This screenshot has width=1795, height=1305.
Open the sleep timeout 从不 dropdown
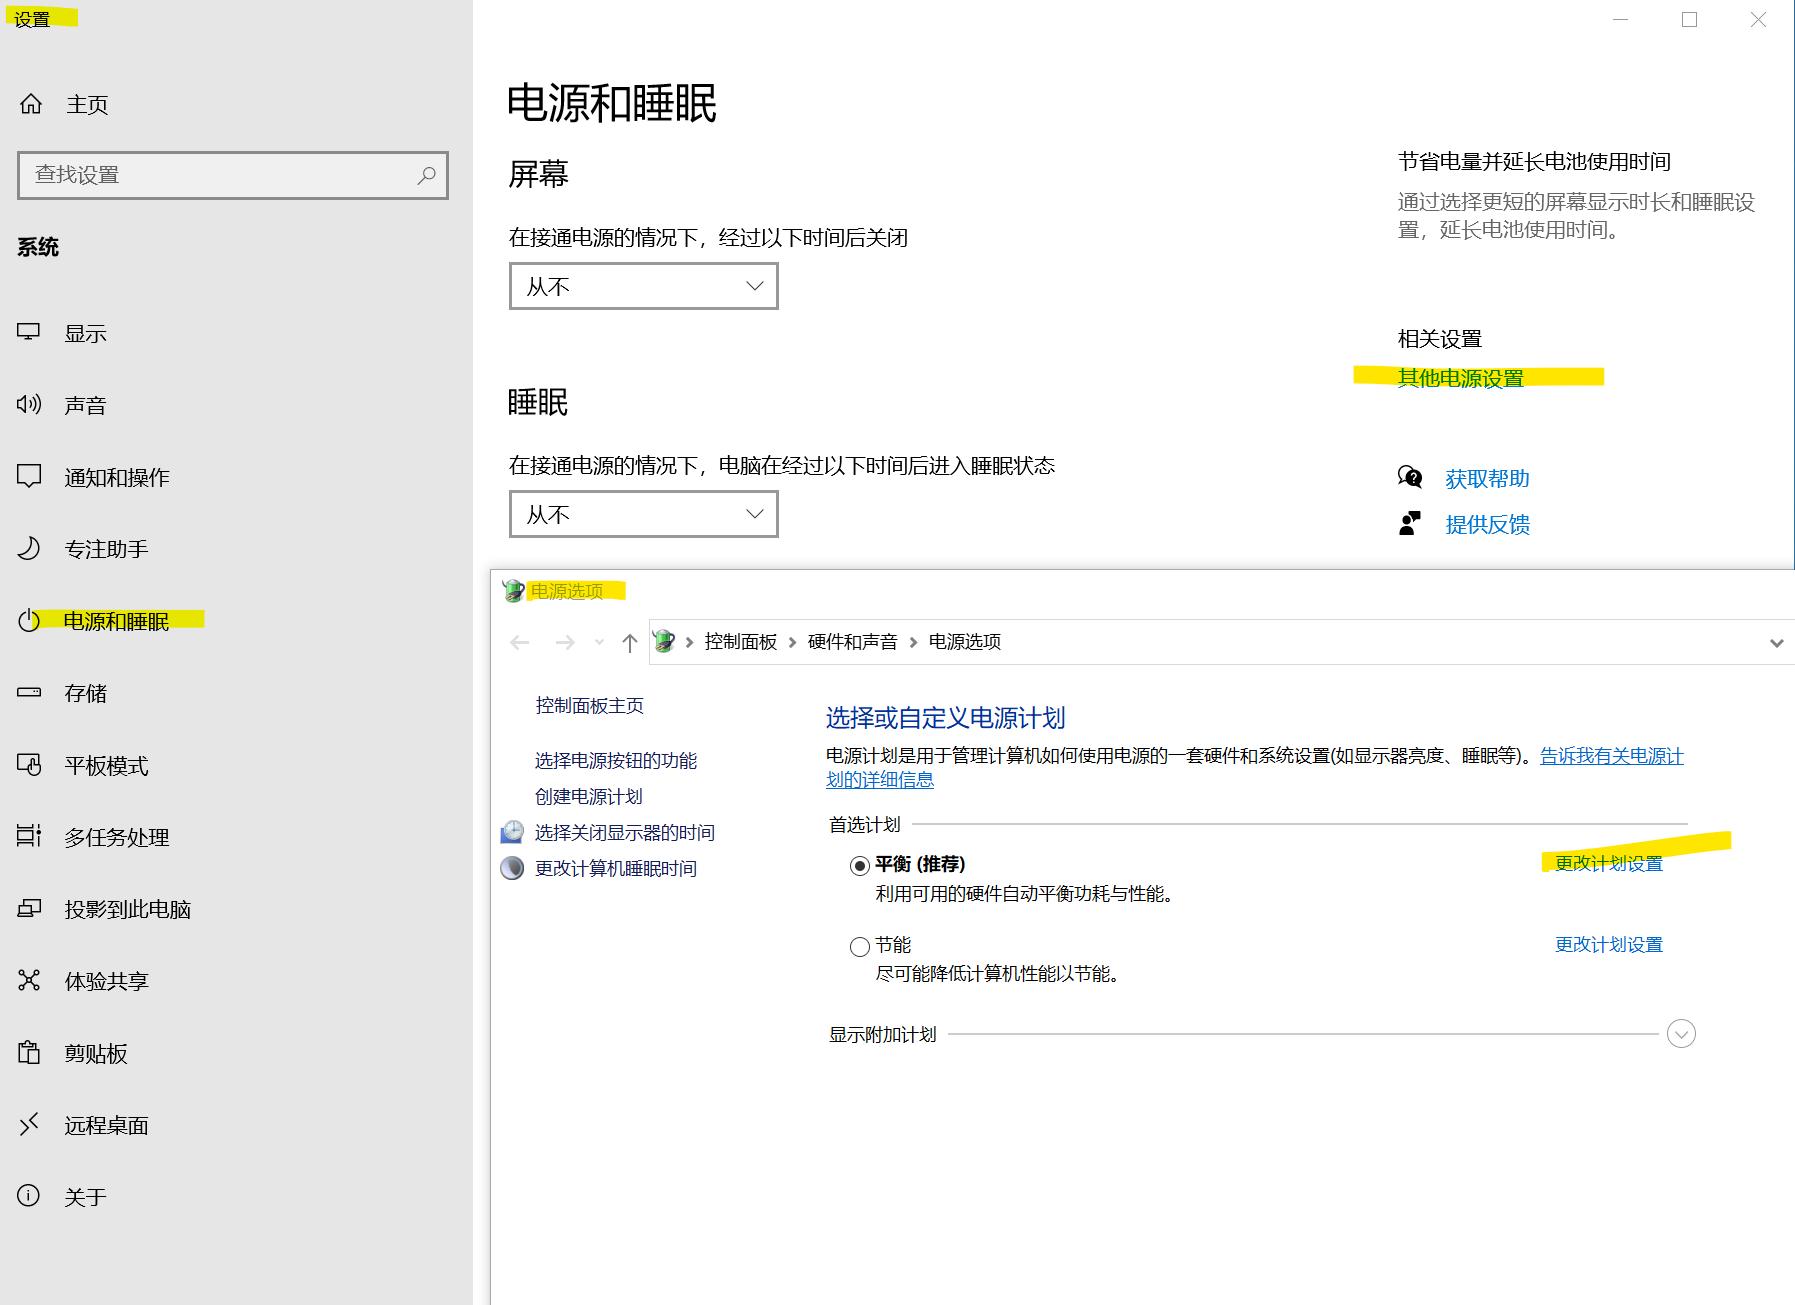(x=643, y=514)
